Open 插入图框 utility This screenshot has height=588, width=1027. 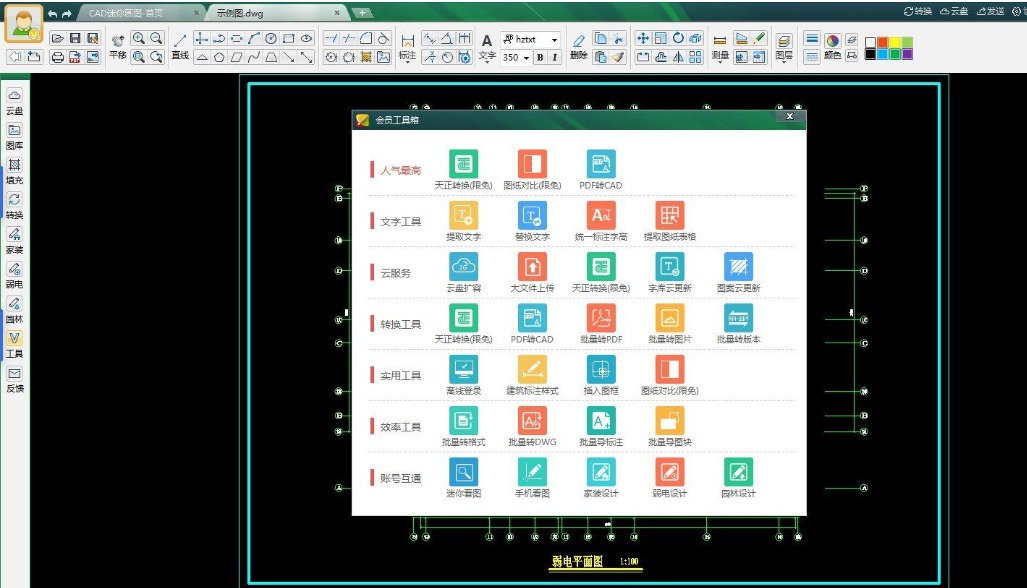[x=601, y=375]
